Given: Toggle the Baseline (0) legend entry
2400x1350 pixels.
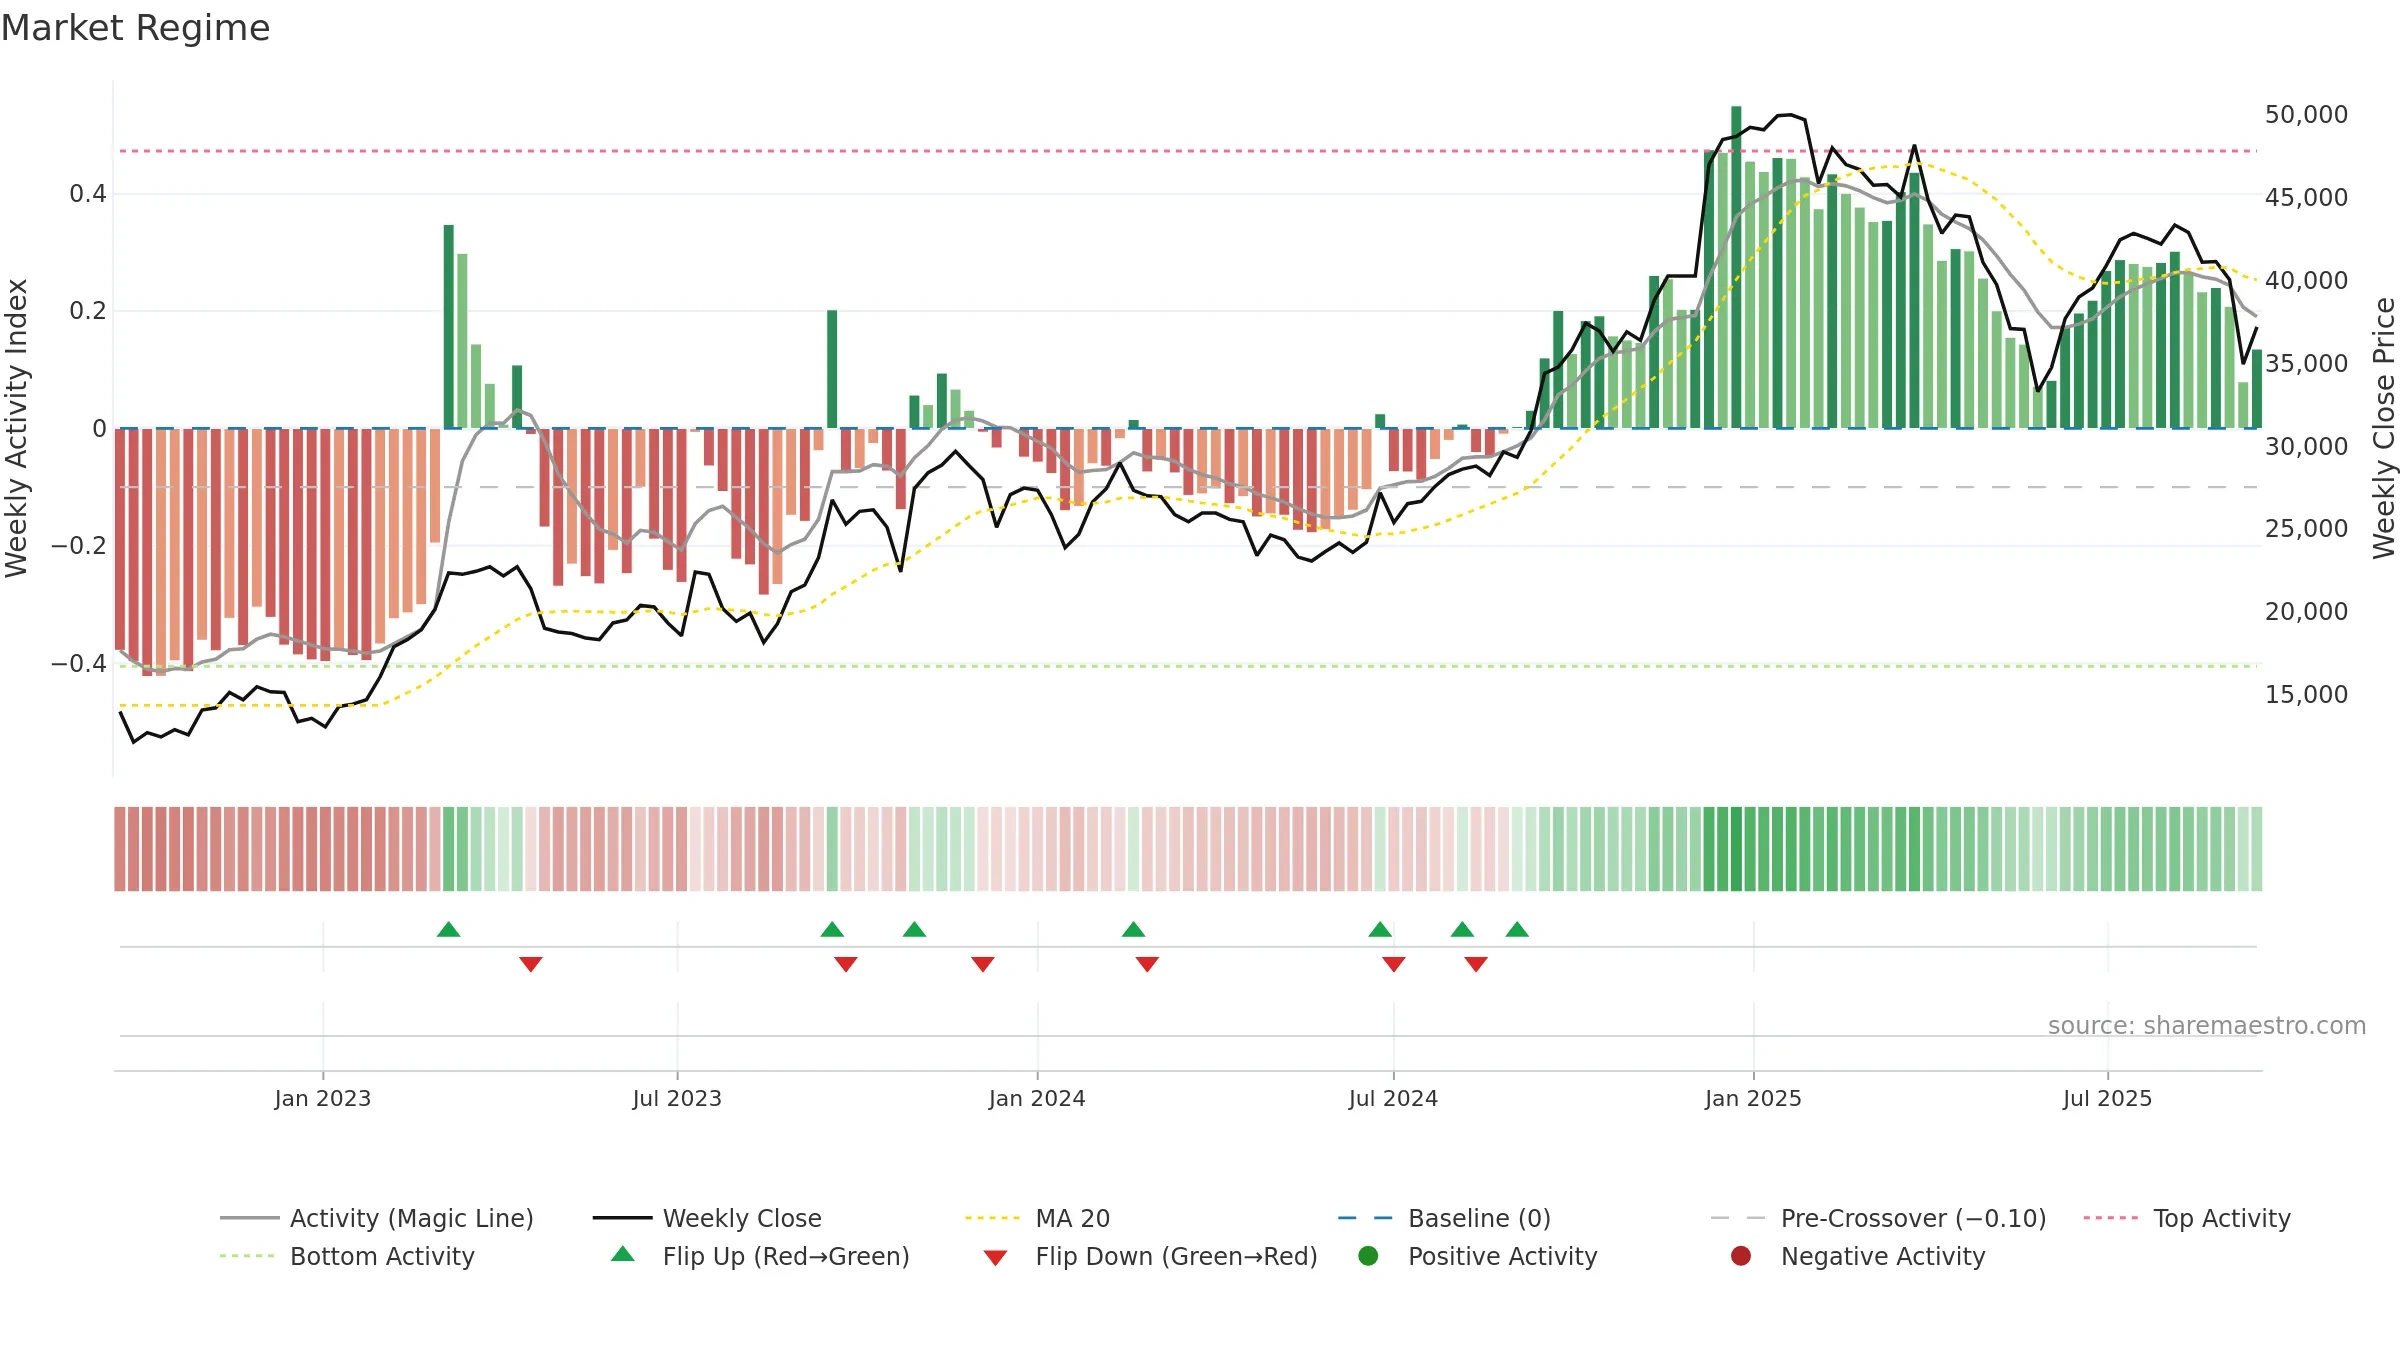Looking at the screenshot, I should click(x=1444, y=1218).
